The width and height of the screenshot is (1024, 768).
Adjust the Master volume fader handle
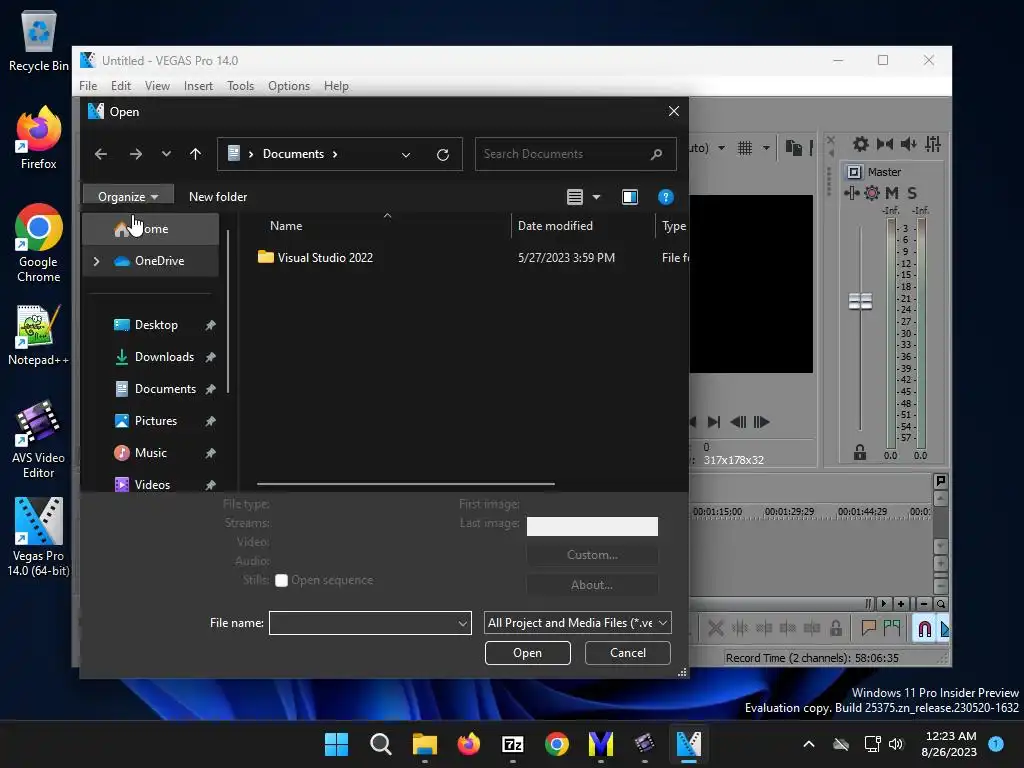pyautogui.click(x=860, y=301)
